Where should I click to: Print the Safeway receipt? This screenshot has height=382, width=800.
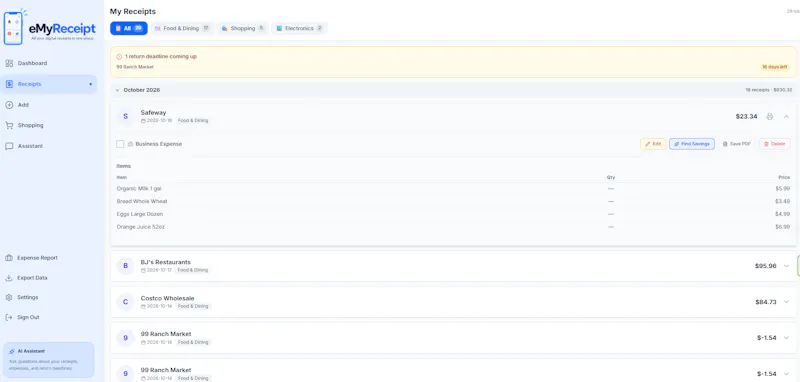point(770,116)
